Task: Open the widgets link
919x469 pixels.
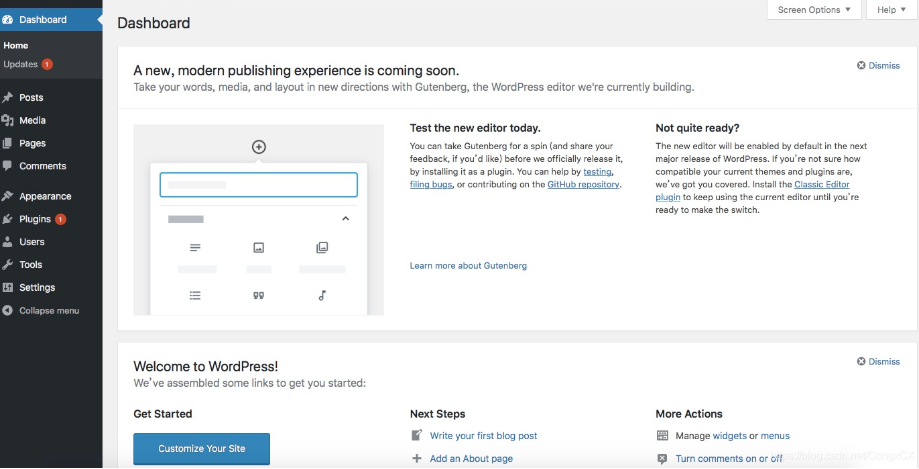Action: pos(730,436)
